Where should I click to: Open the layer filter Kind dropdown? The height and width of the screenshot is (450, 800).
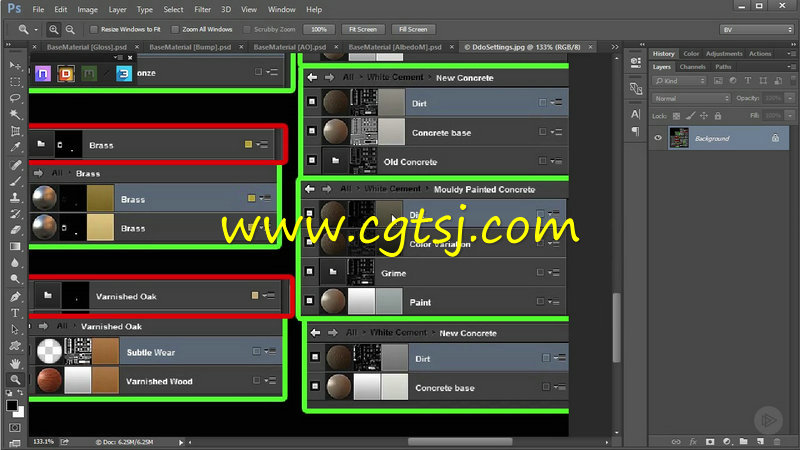679,81
